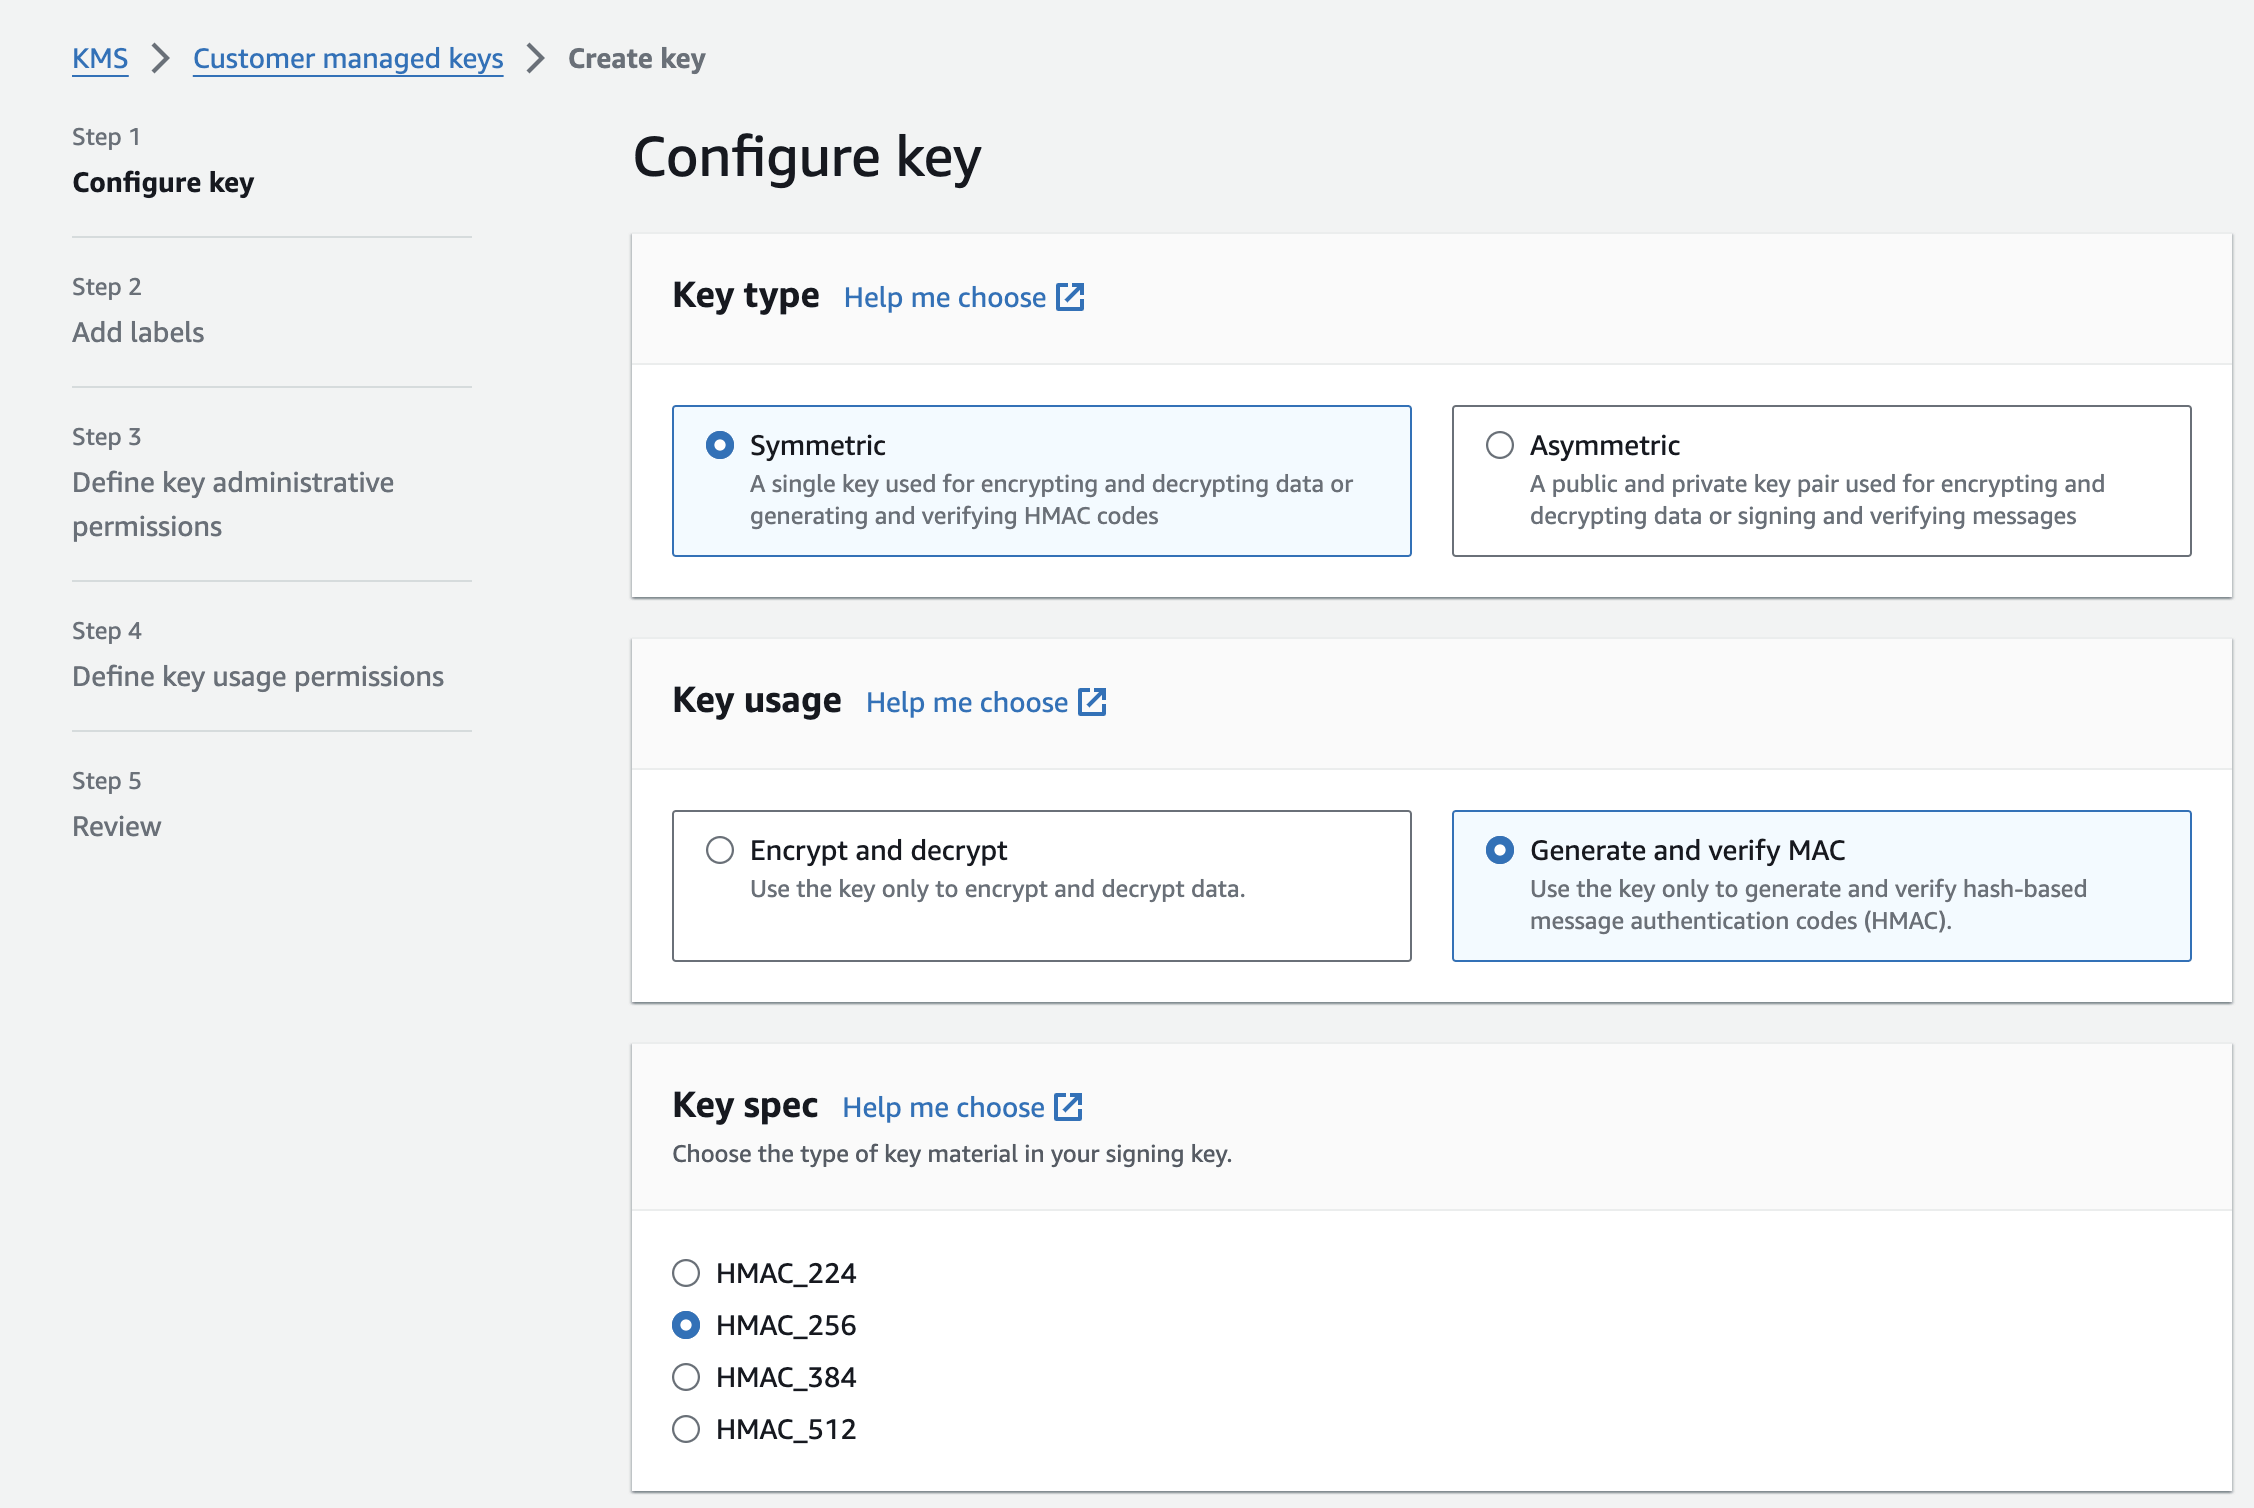The width and height of the screenshot is (2254, 1508).
Task: Jump to Step 5 Review
Action: coord(116,826)
